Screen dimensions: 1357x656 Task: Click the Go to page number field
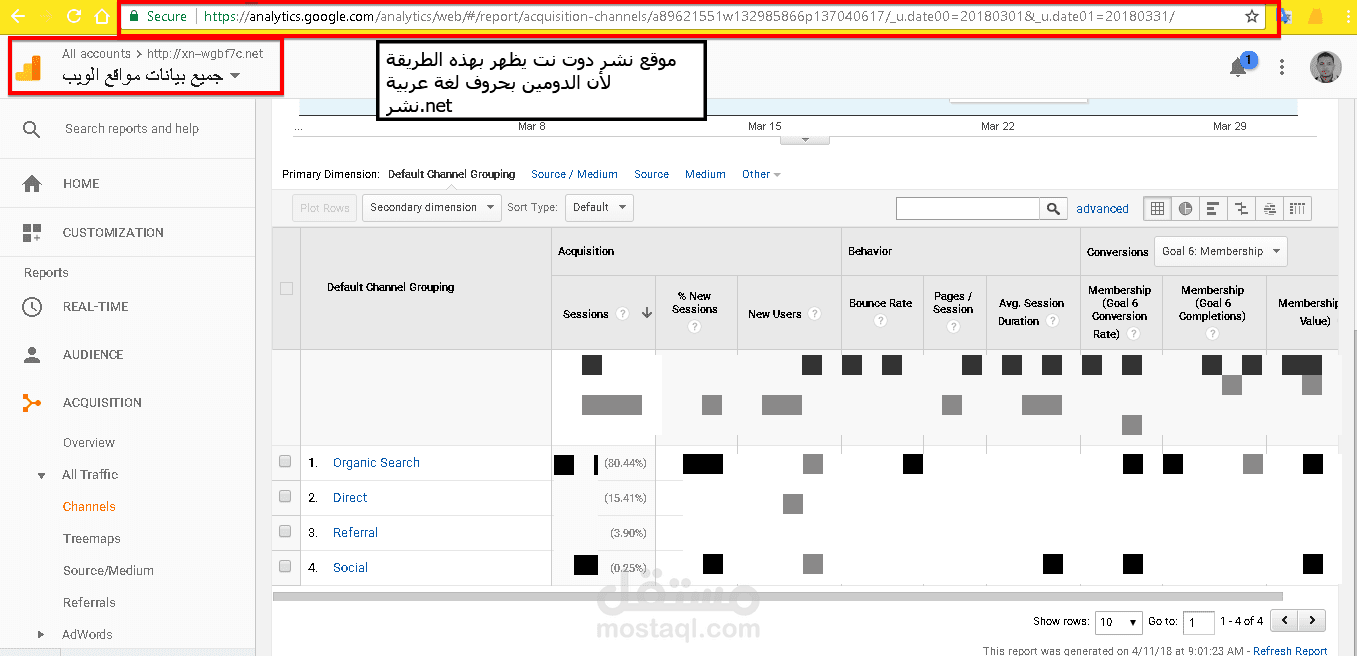(x=1198, y=622)
